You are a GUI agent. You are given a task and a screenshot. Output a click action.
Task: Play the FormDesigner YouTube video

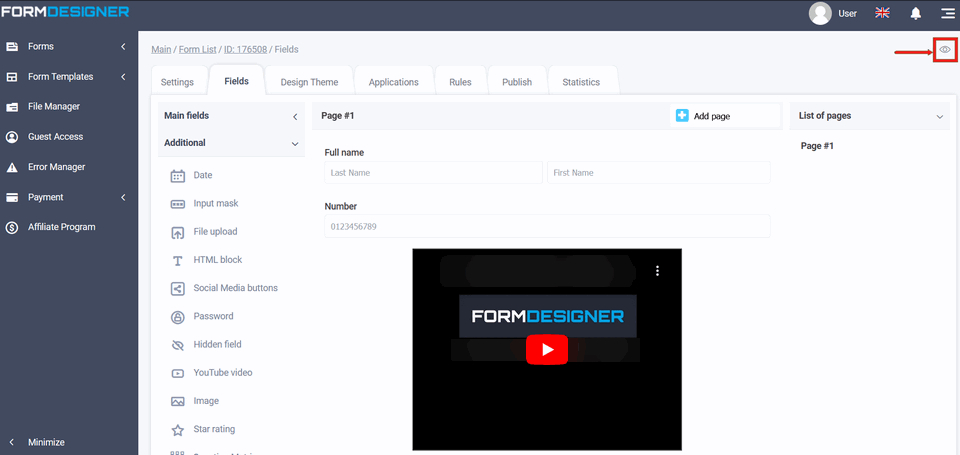coord(546,349)
